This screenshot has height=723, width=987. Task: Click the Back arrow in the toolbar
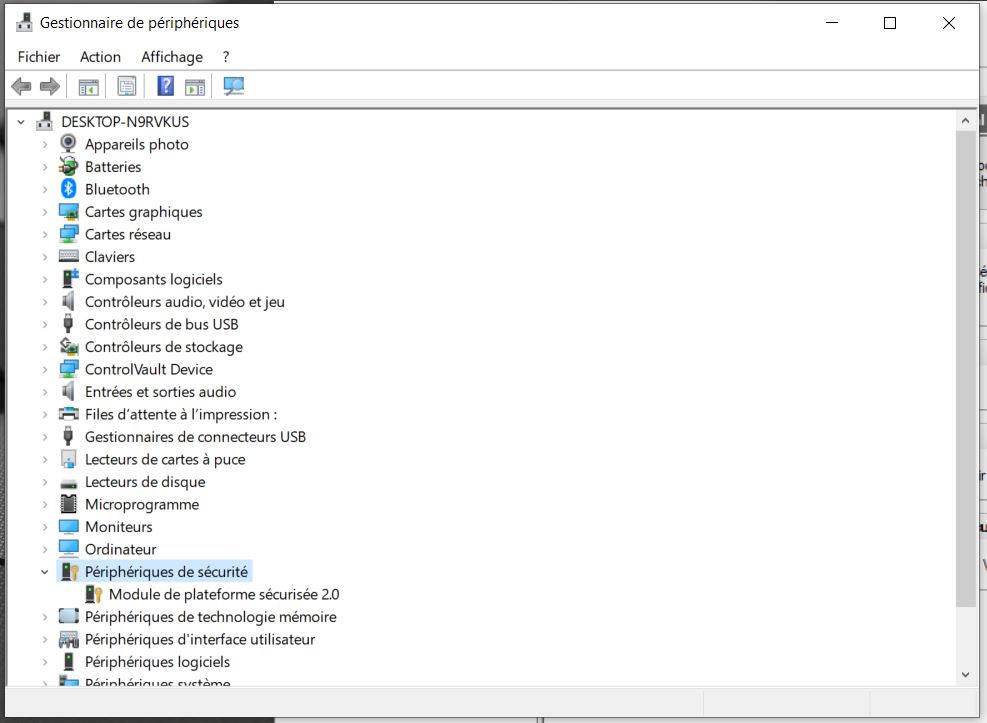(x=21, y=87)
